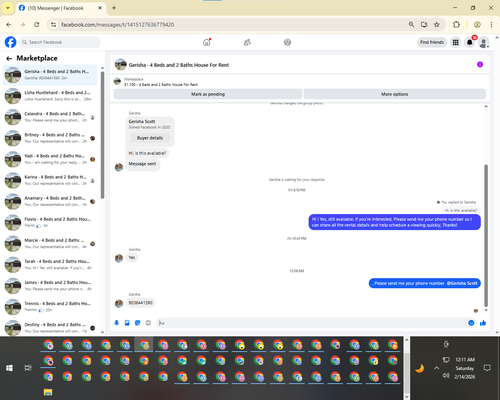Show hidden system tray icons

[x=436, y=368]
